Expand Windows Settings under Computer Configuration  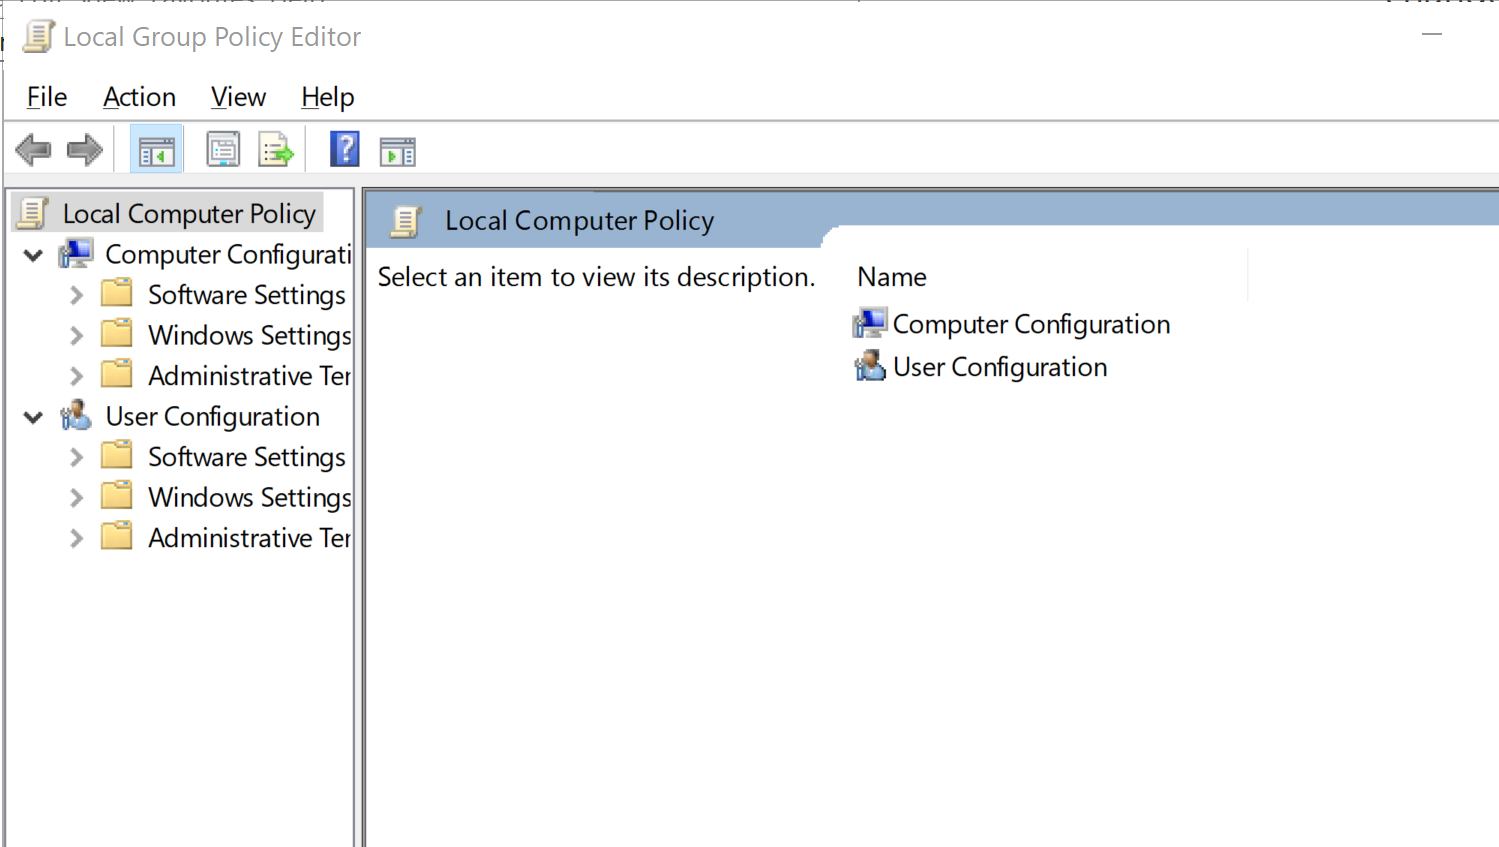(76, 335)
